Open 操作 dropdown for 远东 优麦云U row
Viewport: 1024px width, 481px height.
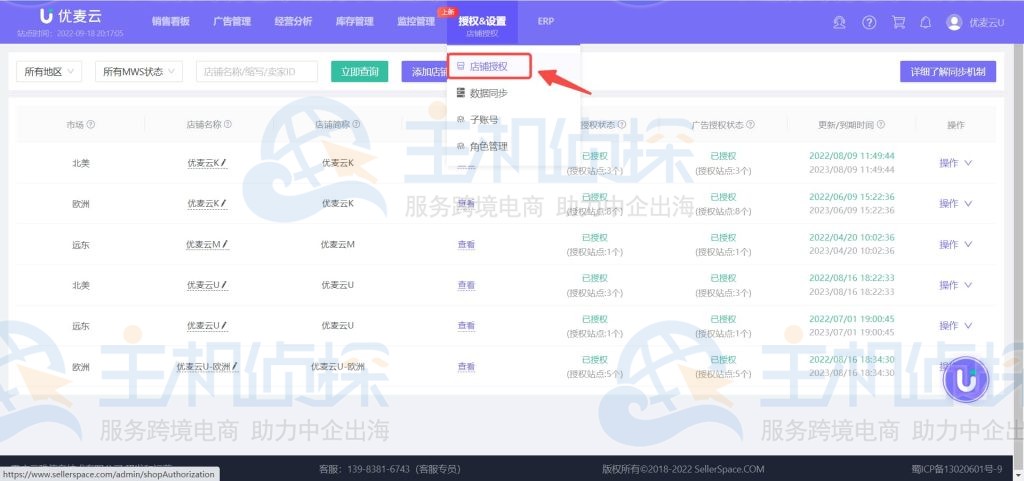pyautogui.click(x=955, y=325)
